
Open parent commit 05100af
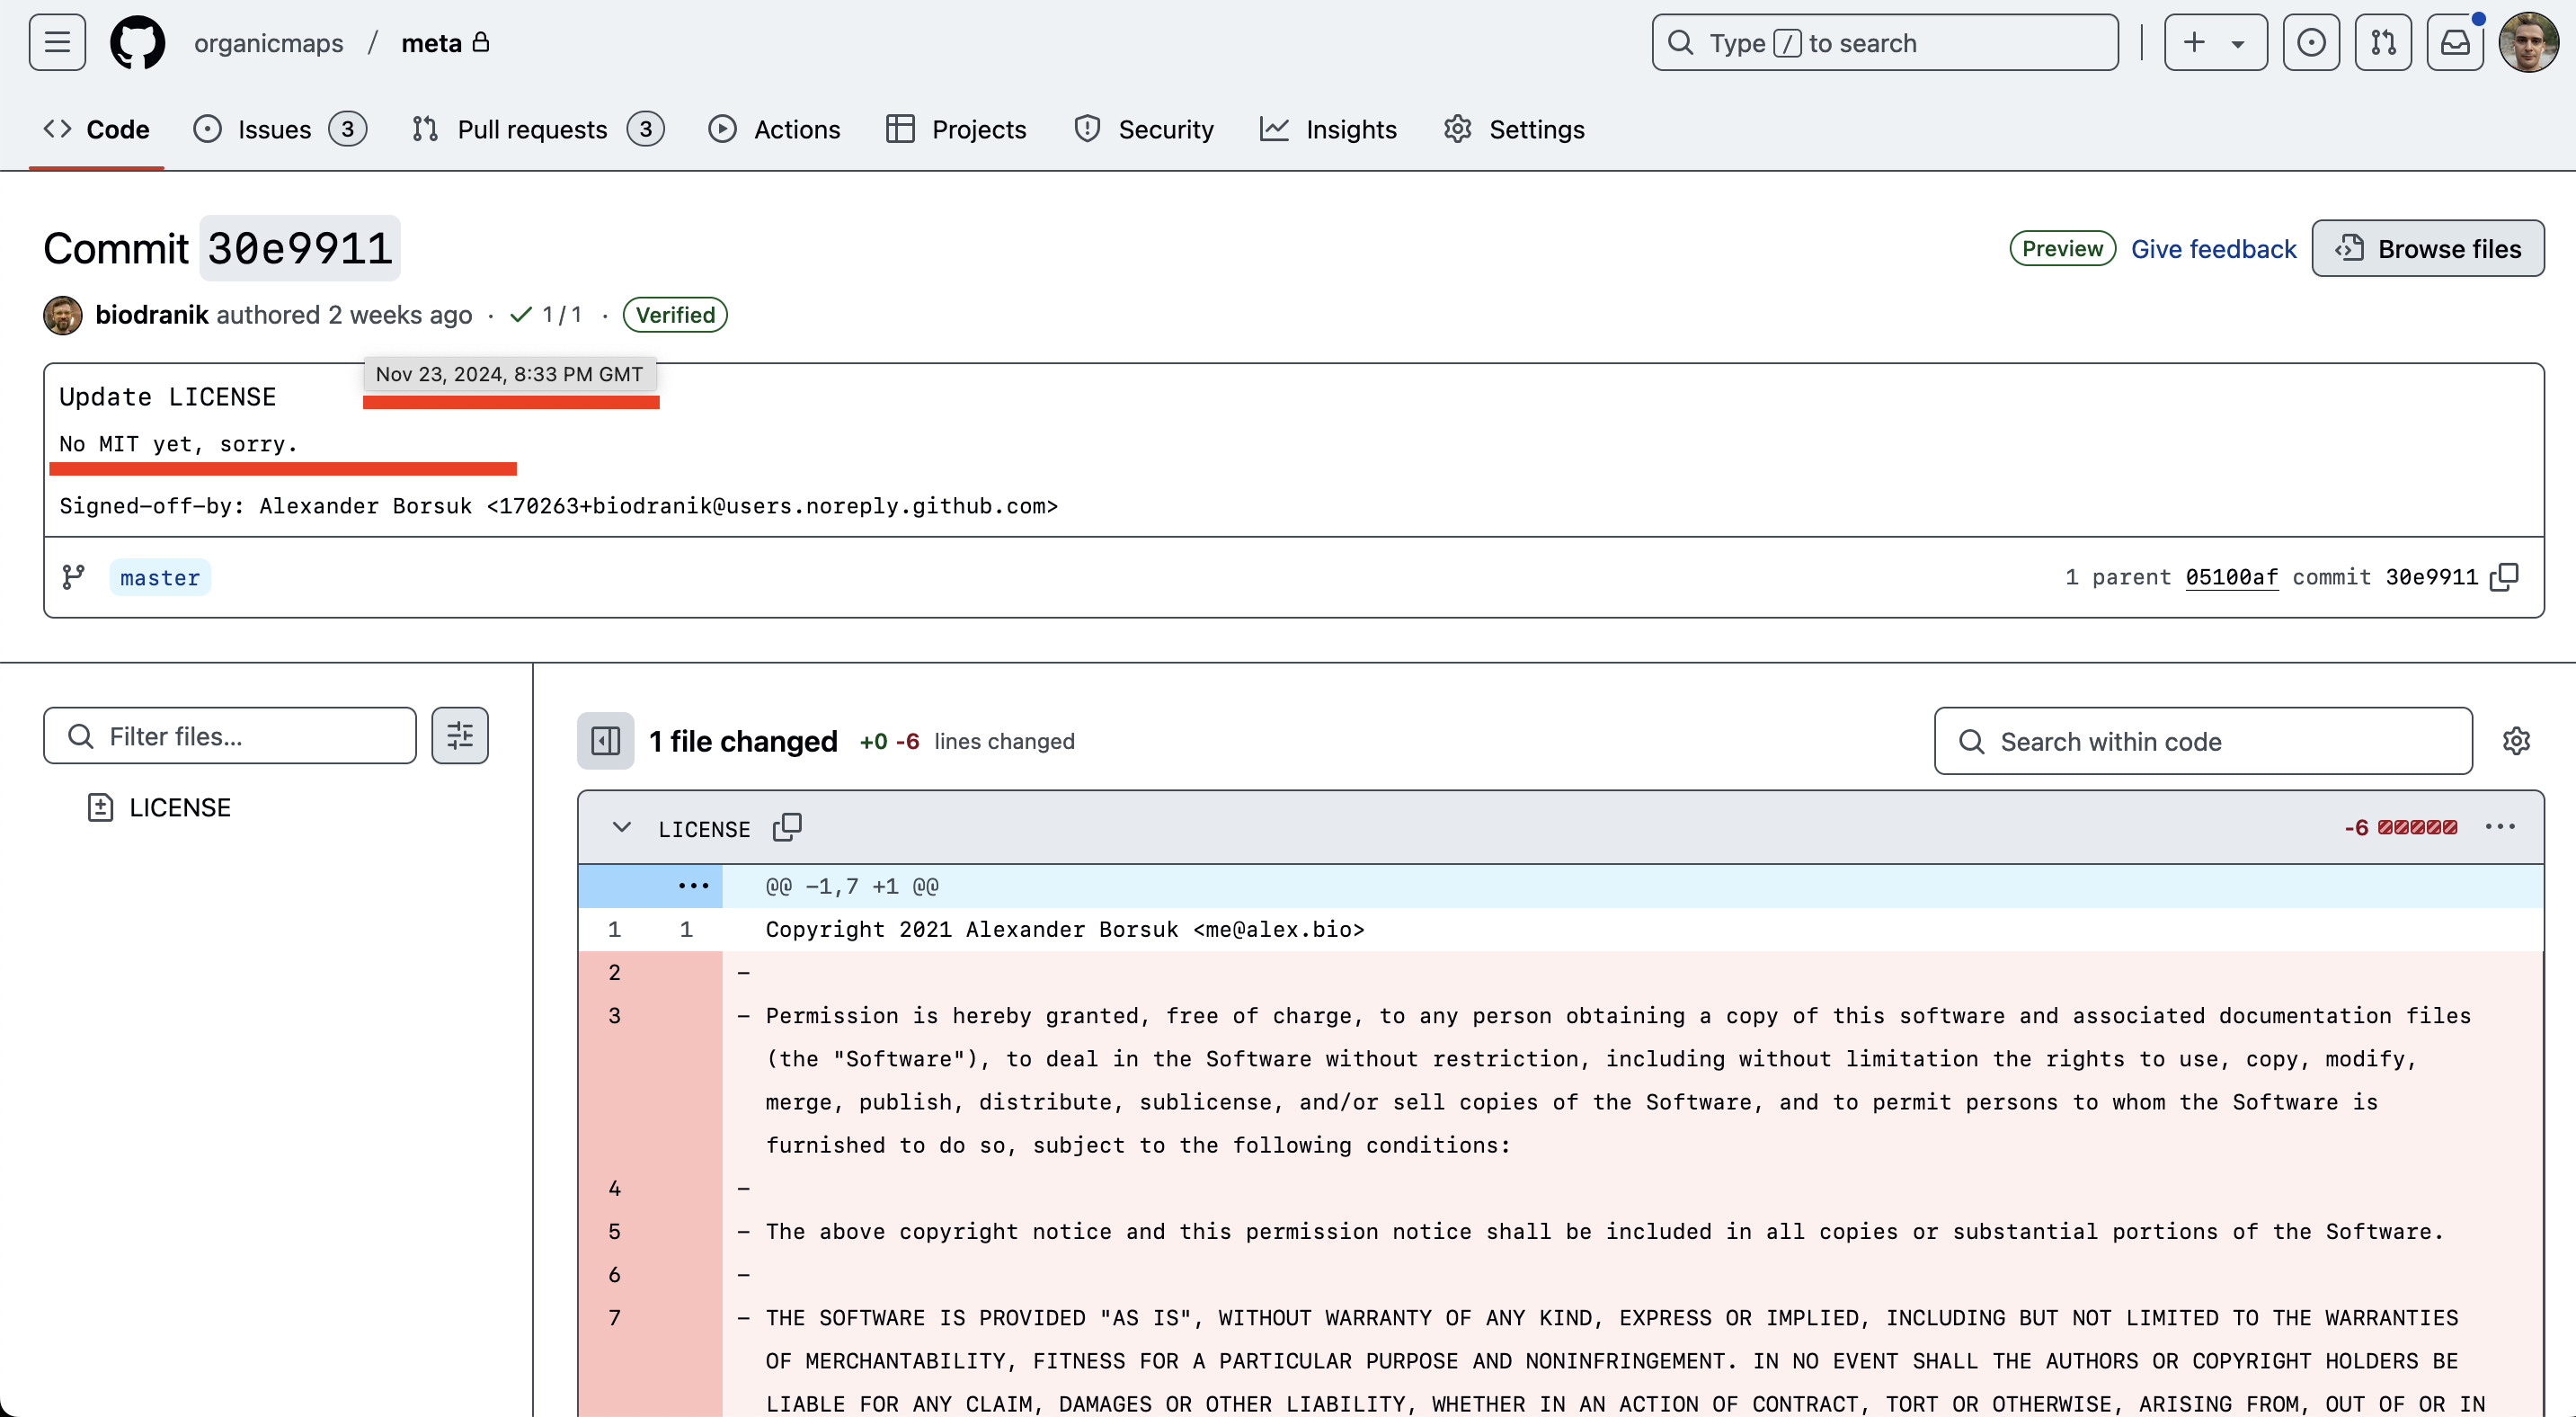pos(2231,577)
